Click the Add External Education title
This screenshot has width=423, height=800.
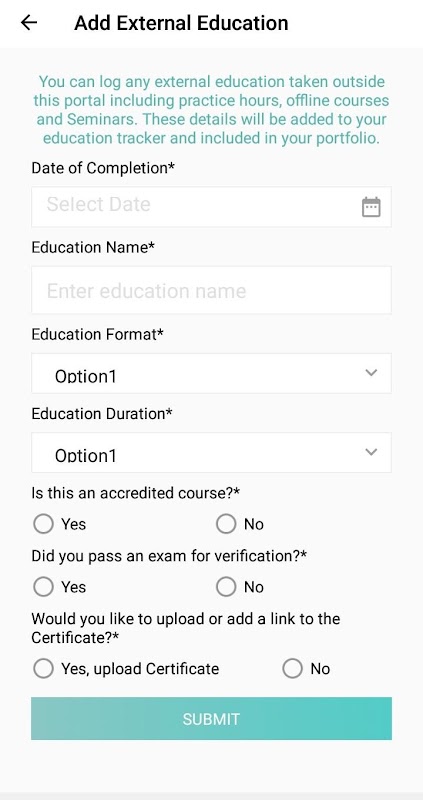pos(181,23)
